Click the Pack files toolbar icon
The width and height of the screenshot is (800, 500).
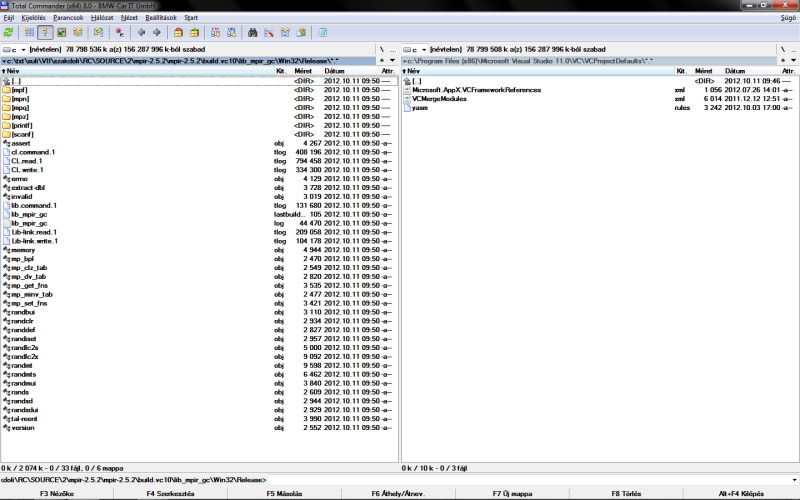click(178, 32)
